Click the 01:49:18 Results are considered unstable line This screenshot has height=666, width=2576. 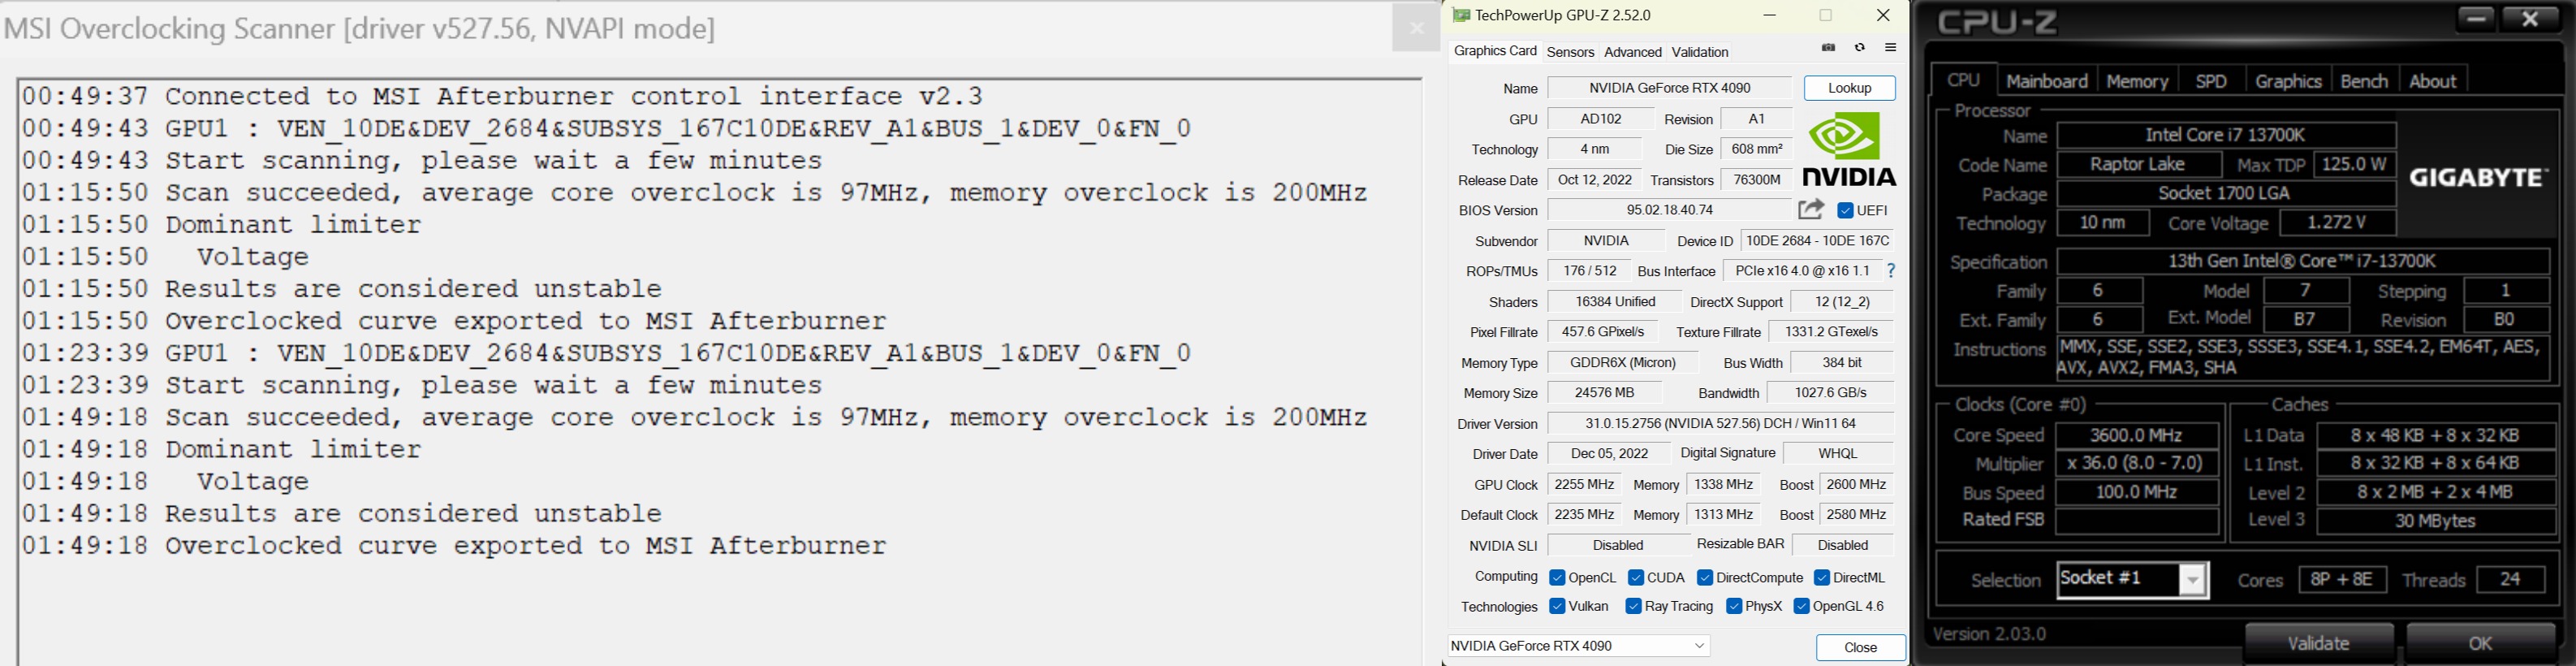click(x=342, y=513)
